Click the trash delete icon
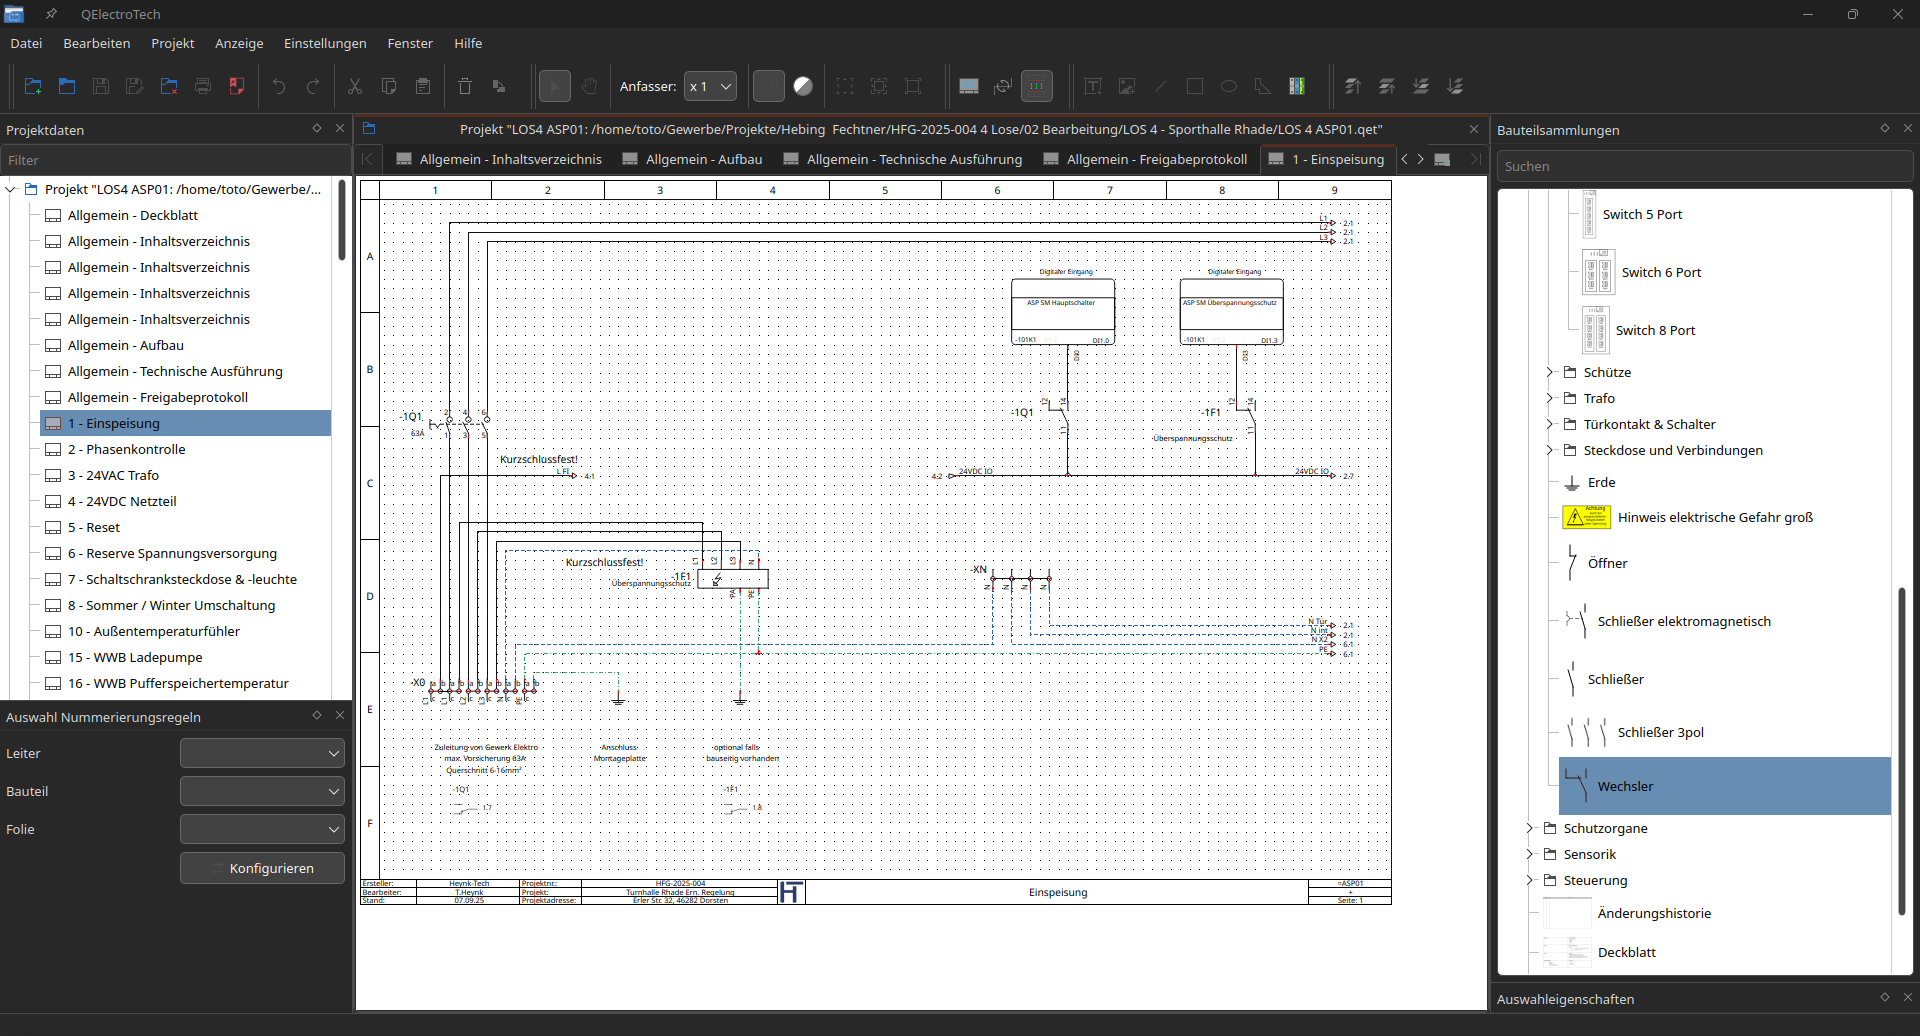 tap(465, 87)
